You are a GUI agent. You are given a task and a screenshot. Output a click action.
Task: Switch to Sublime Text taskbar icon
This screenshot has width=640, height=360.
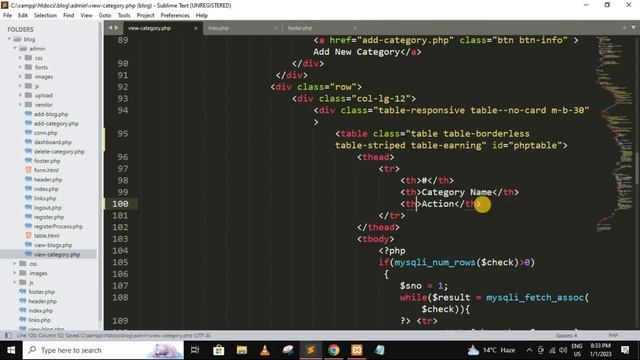click(x=311, y=350)
